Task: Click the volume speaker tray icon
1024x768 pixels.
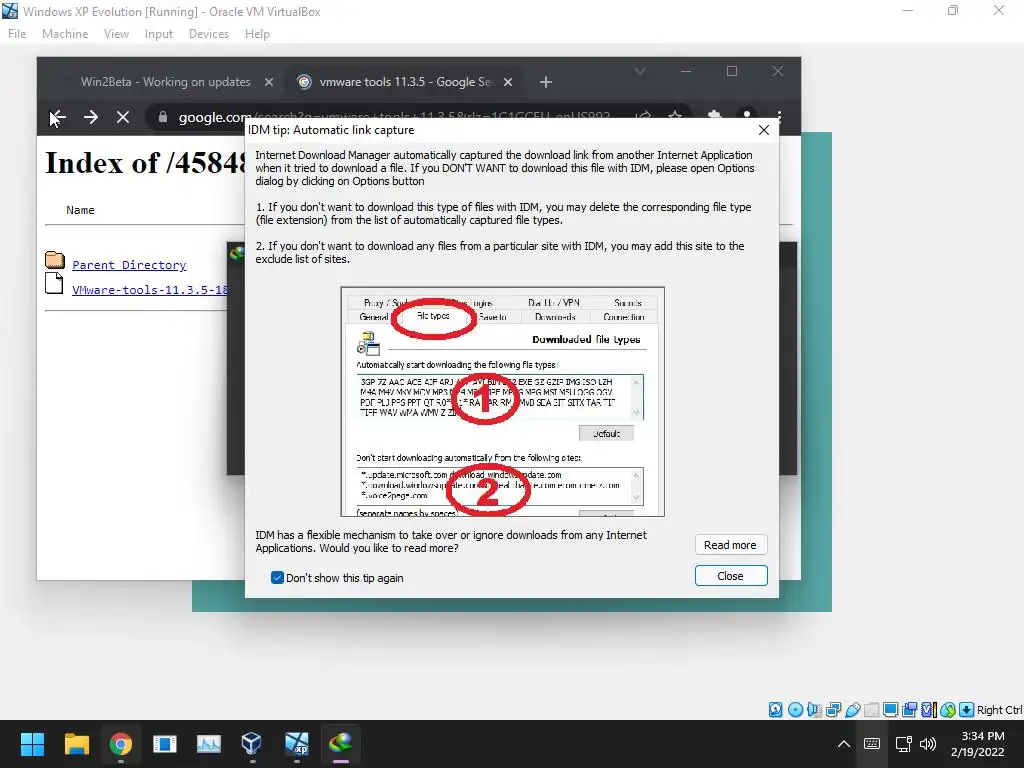Action: tap(927, 744)
